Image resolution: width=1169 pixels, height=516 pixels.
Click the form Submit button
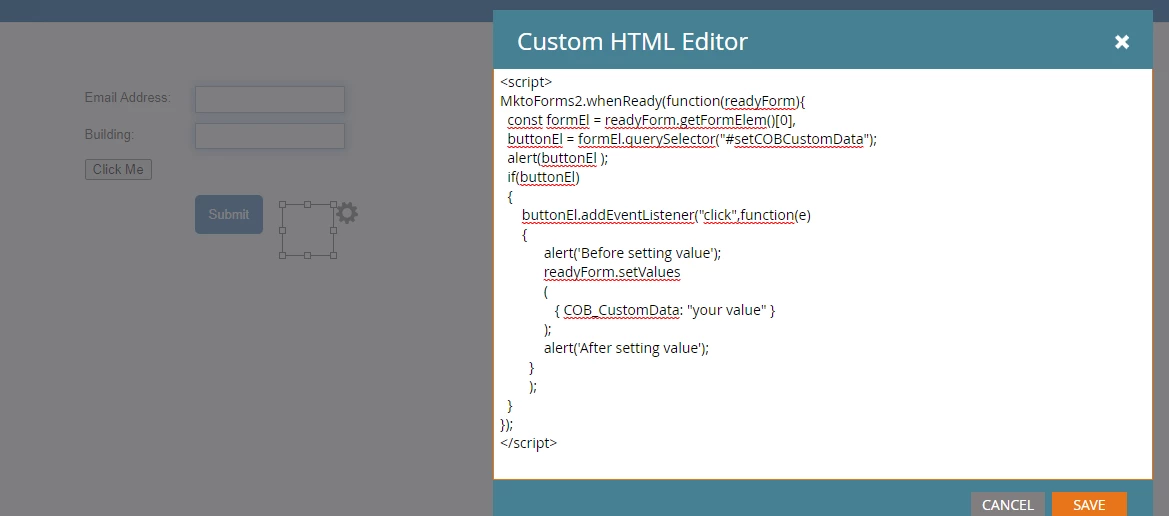[x=229, y=214]
